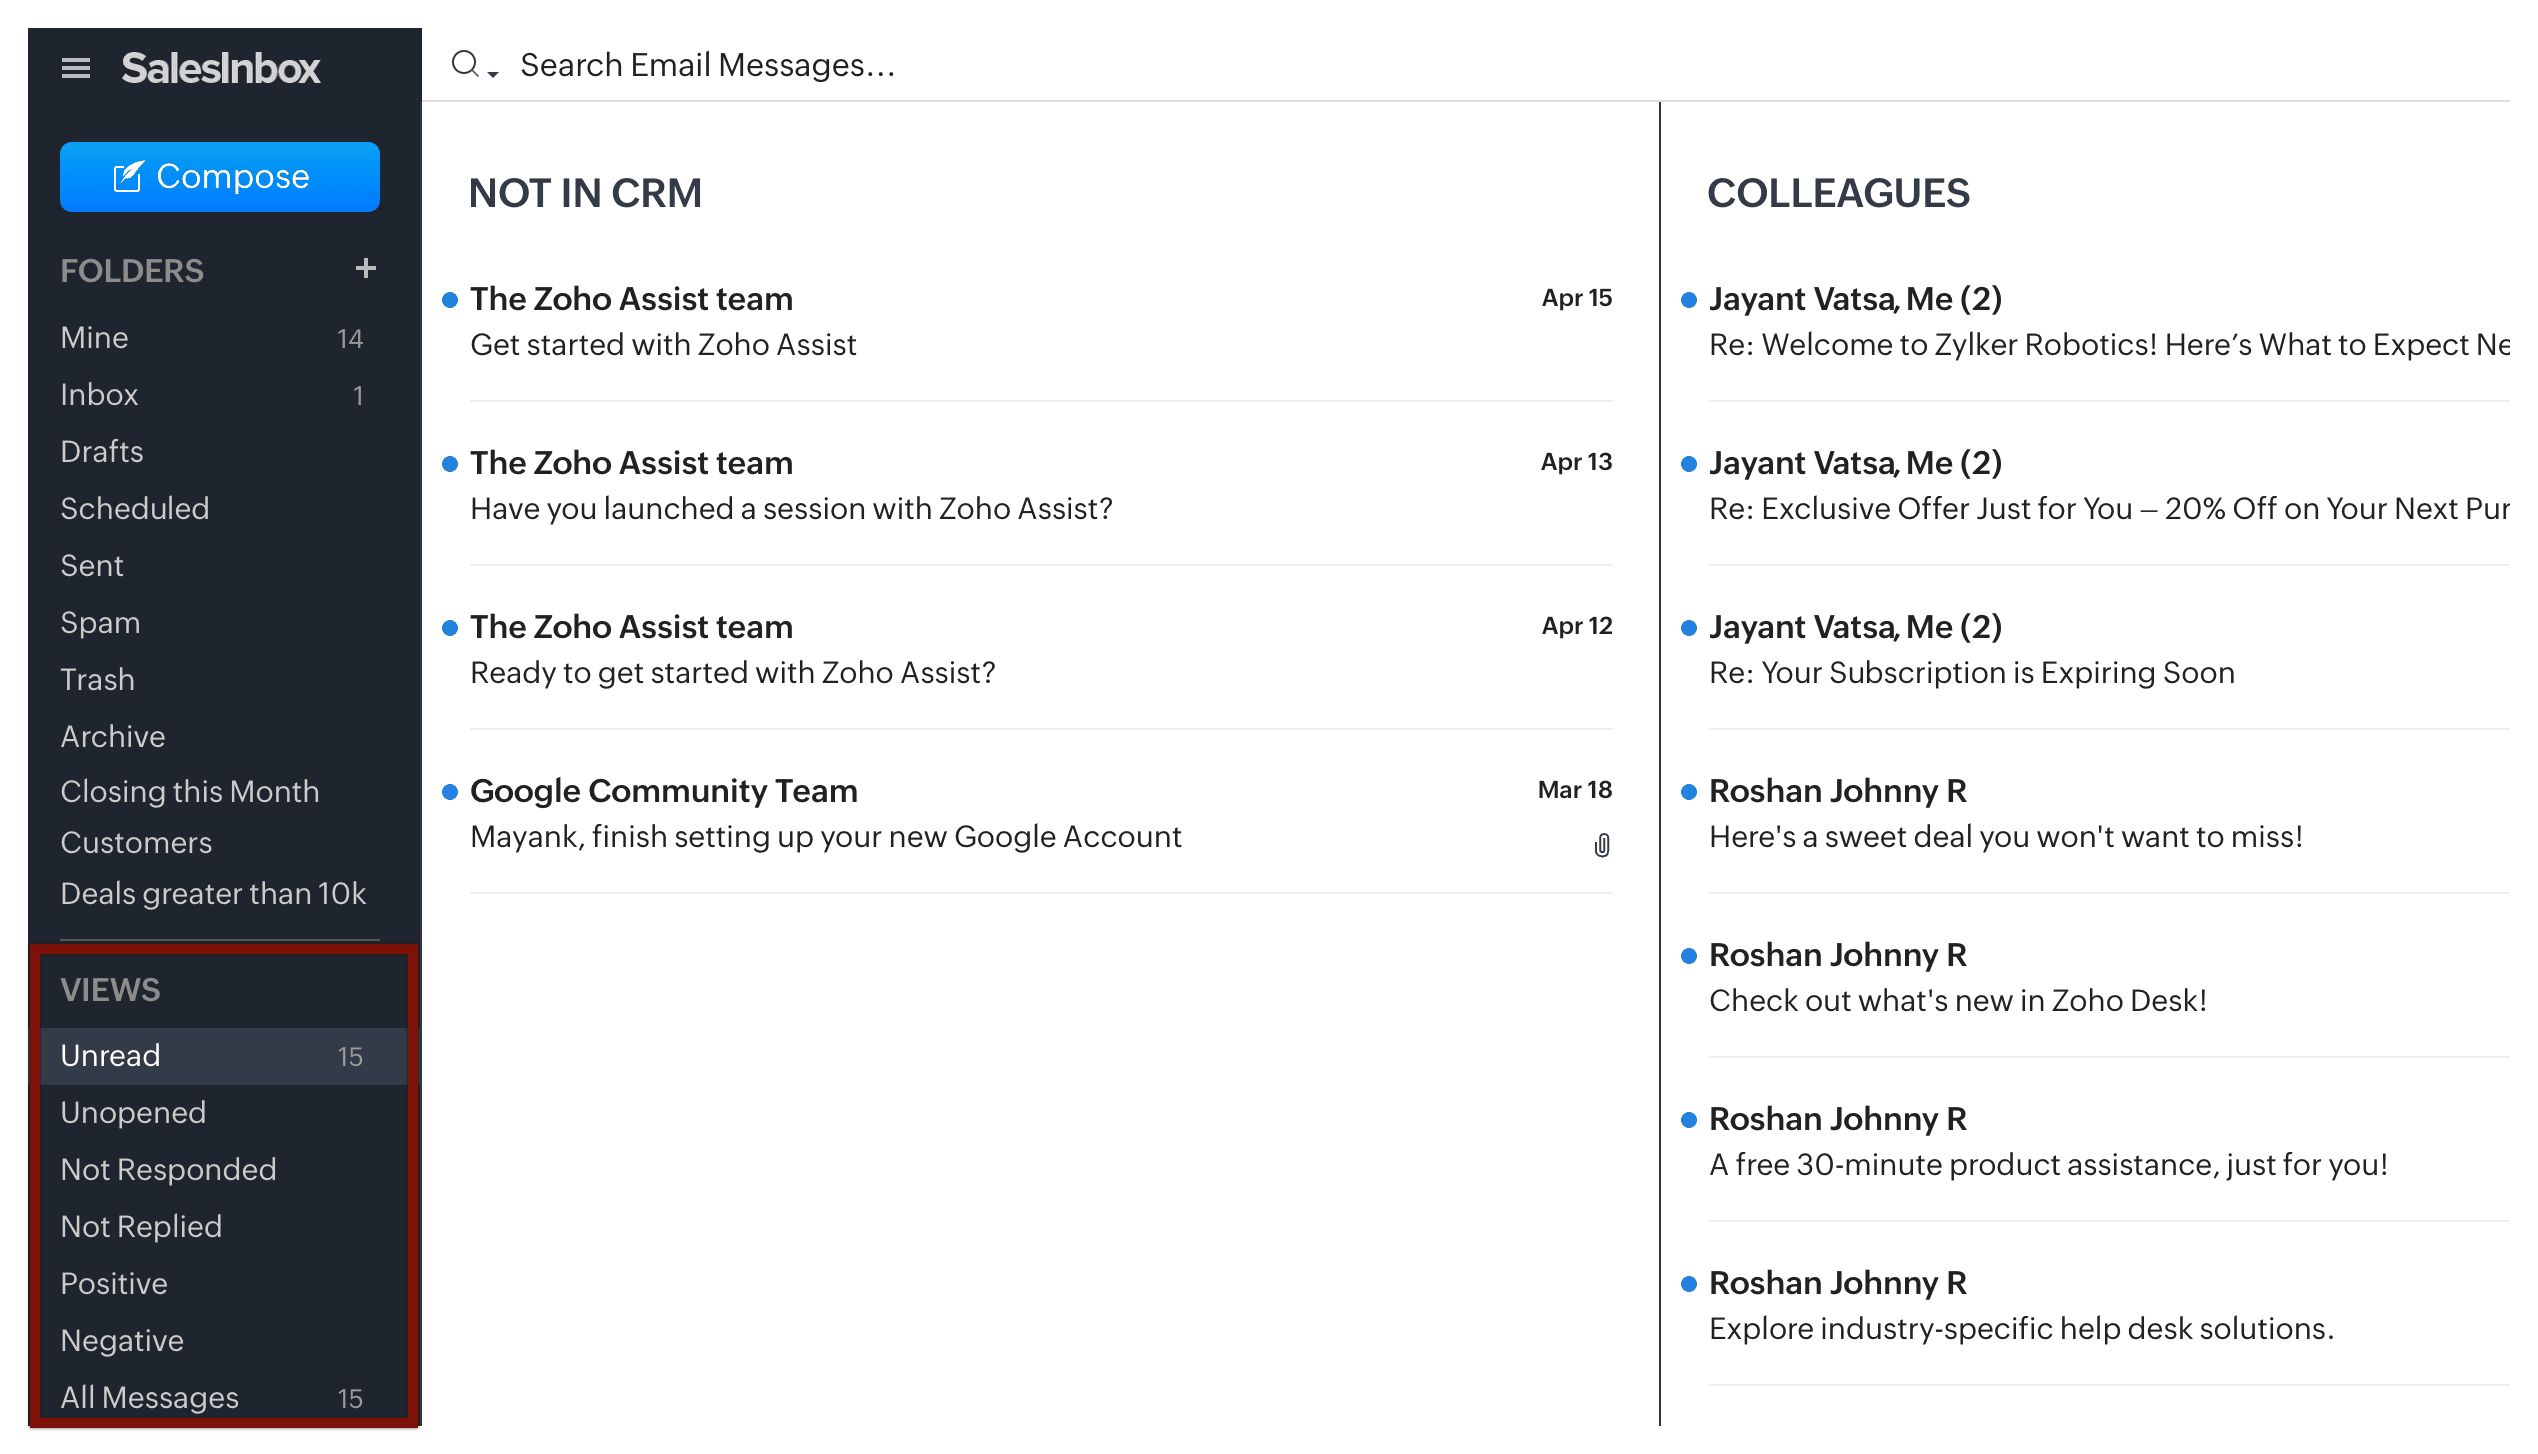Open email 'Have you launched a session'
The image size is (2538, 1454).
(790, 509)
